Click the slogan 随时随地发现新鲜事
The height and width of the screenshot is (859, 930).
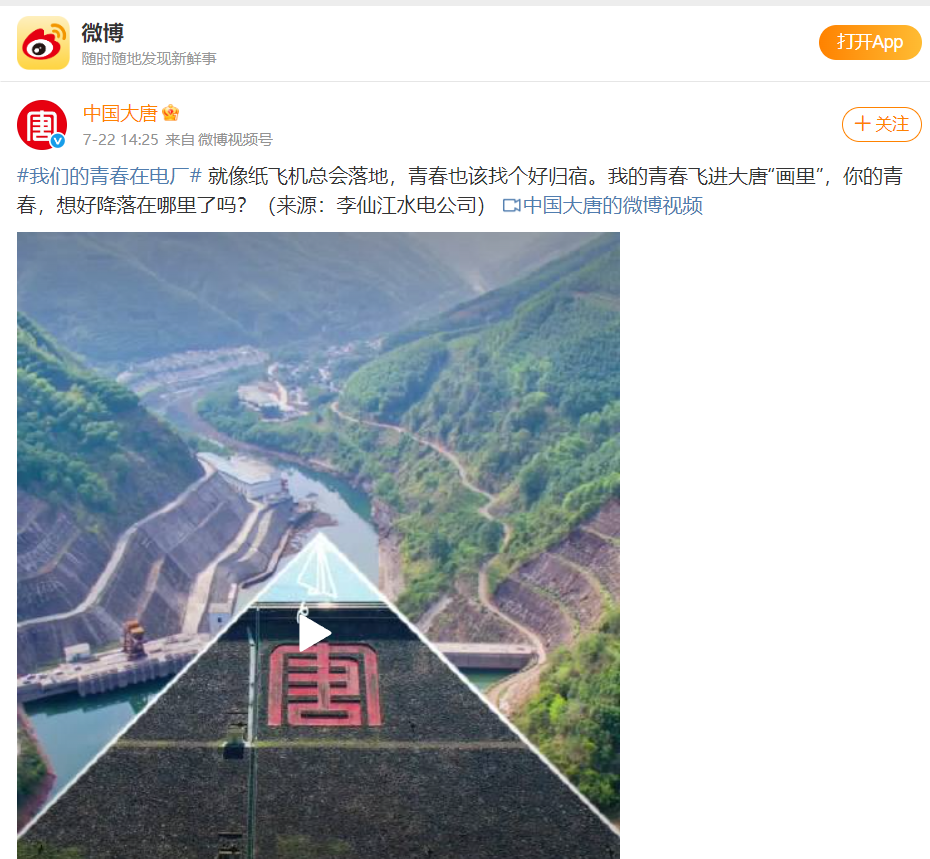point(149,59)
